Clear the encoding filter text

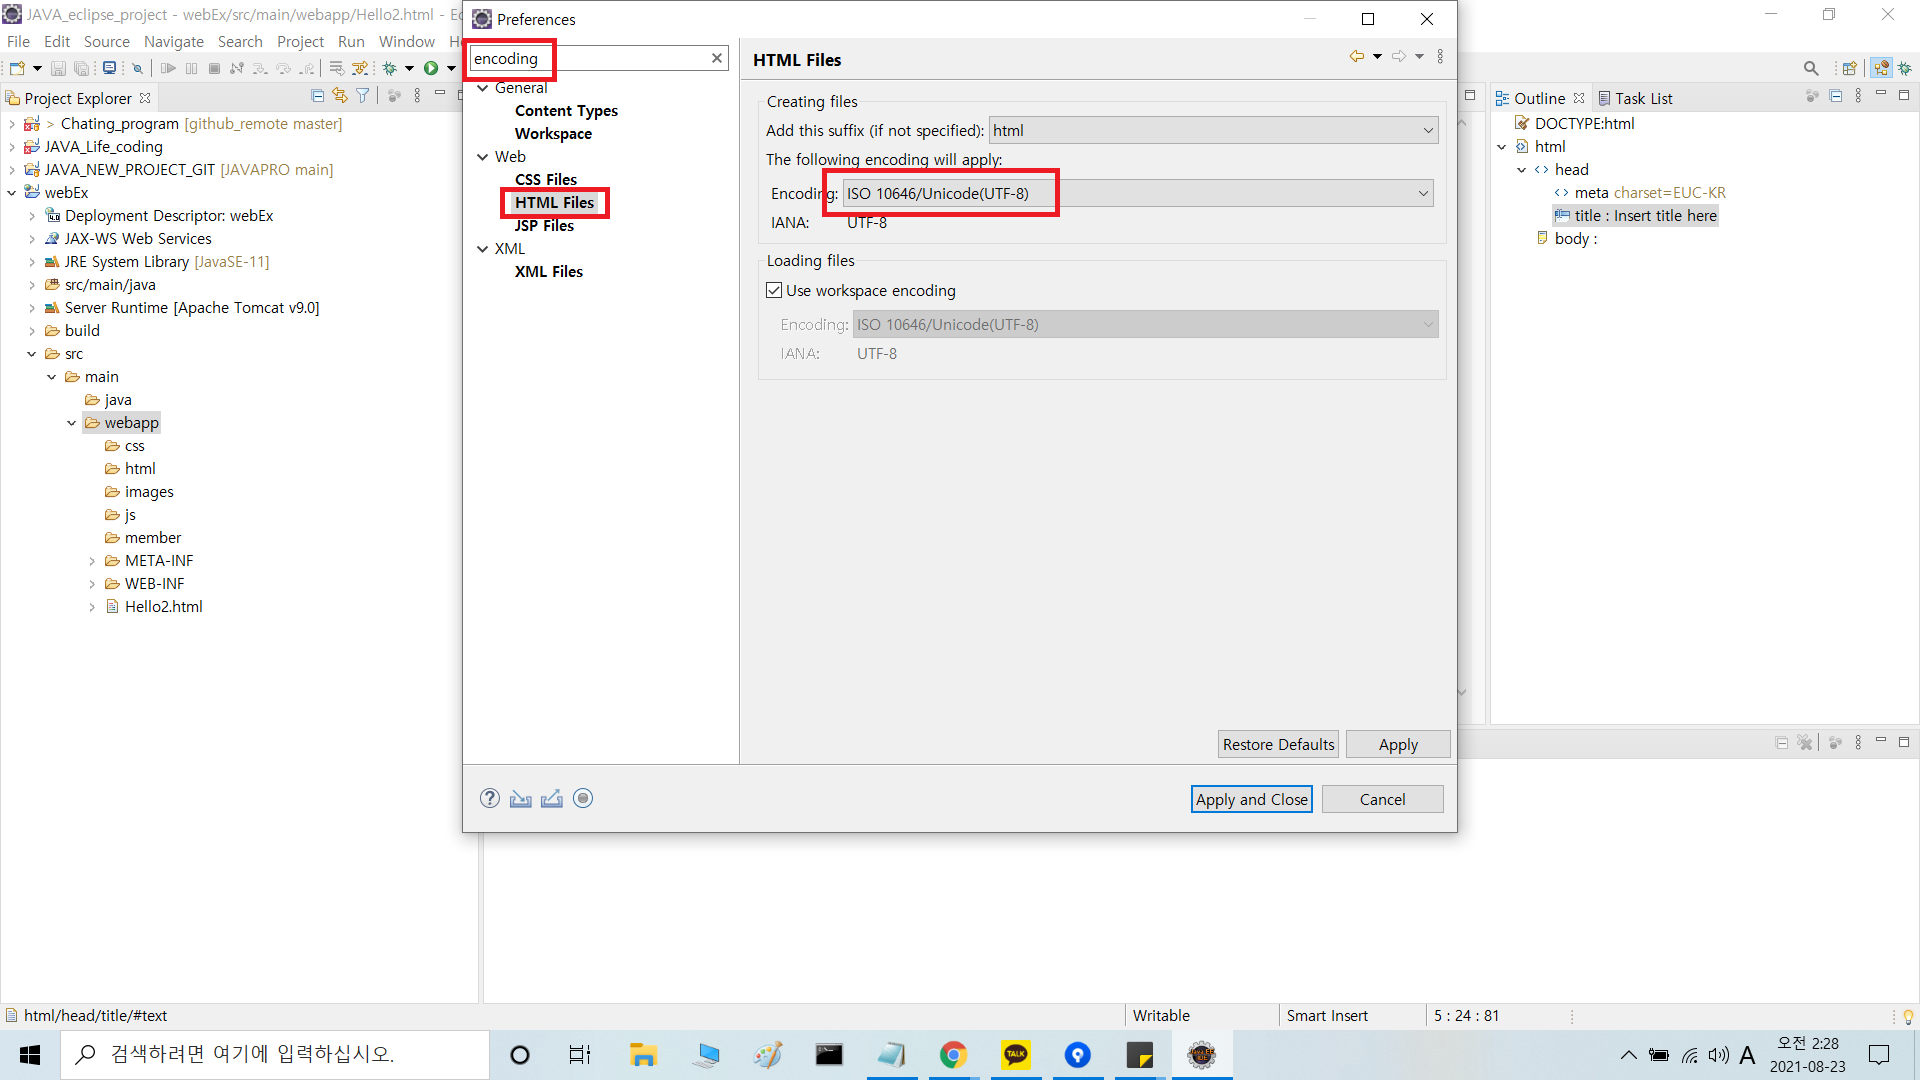tap(717, 58)
